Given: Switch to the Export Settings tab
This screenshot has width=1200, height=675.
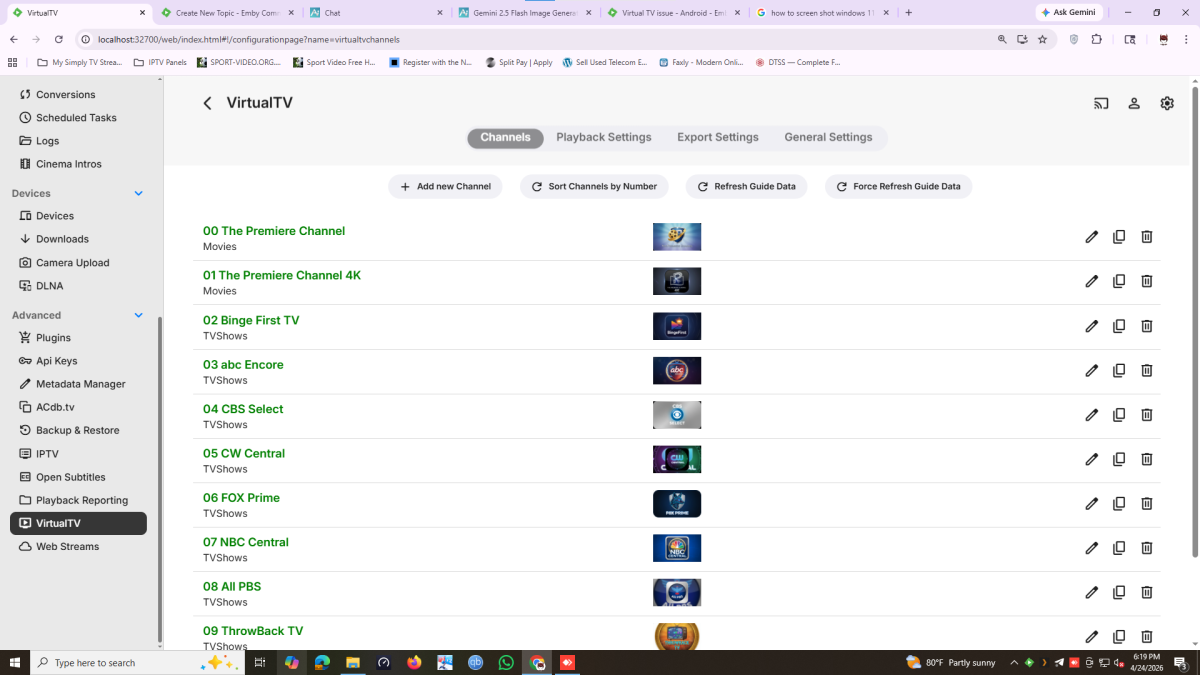Looking at the screenshot, I should [x=718, y=138].
